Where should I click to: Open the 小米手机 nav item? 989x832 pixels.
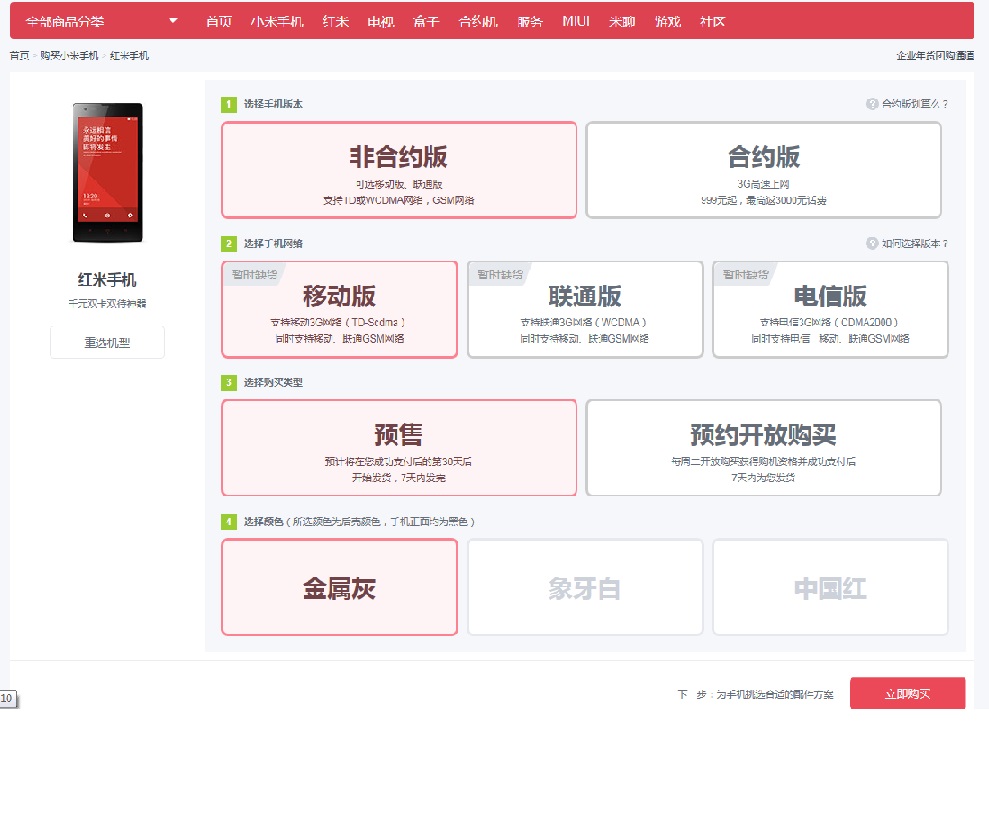point(277,21)
